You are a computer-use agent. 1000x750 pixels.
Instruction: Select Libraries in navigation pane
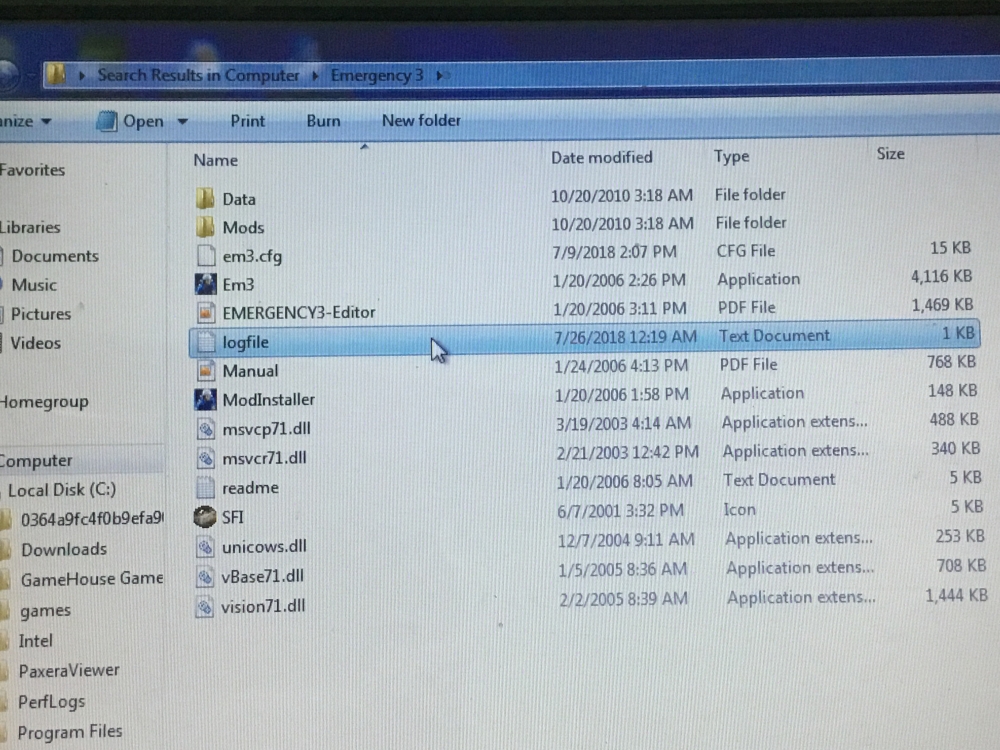pyautogui.click(x=30, y=227)
